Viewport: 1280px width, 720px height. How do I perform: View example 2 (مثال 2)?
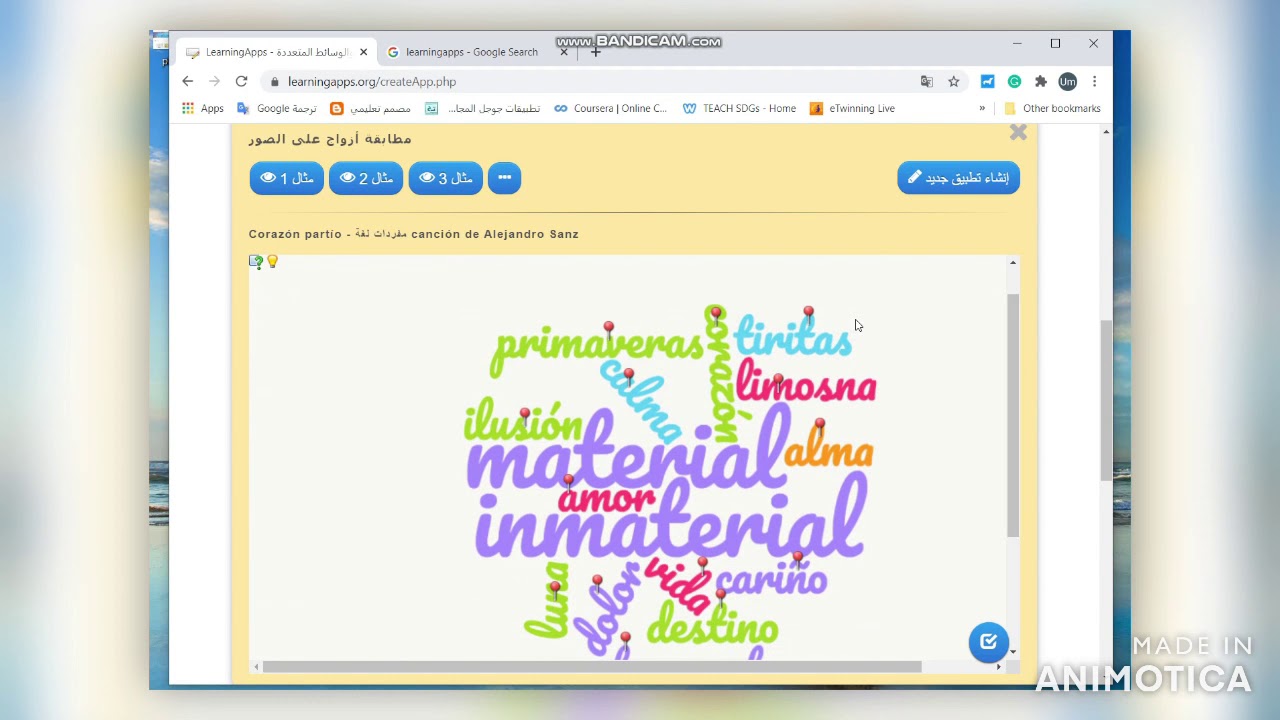click(x=366, y=178)
